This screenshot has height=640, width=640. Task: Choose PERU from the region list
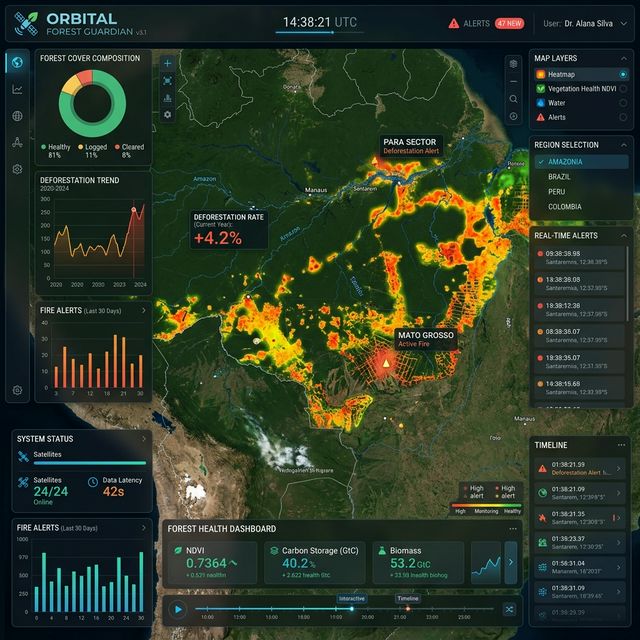pos(558,191)
